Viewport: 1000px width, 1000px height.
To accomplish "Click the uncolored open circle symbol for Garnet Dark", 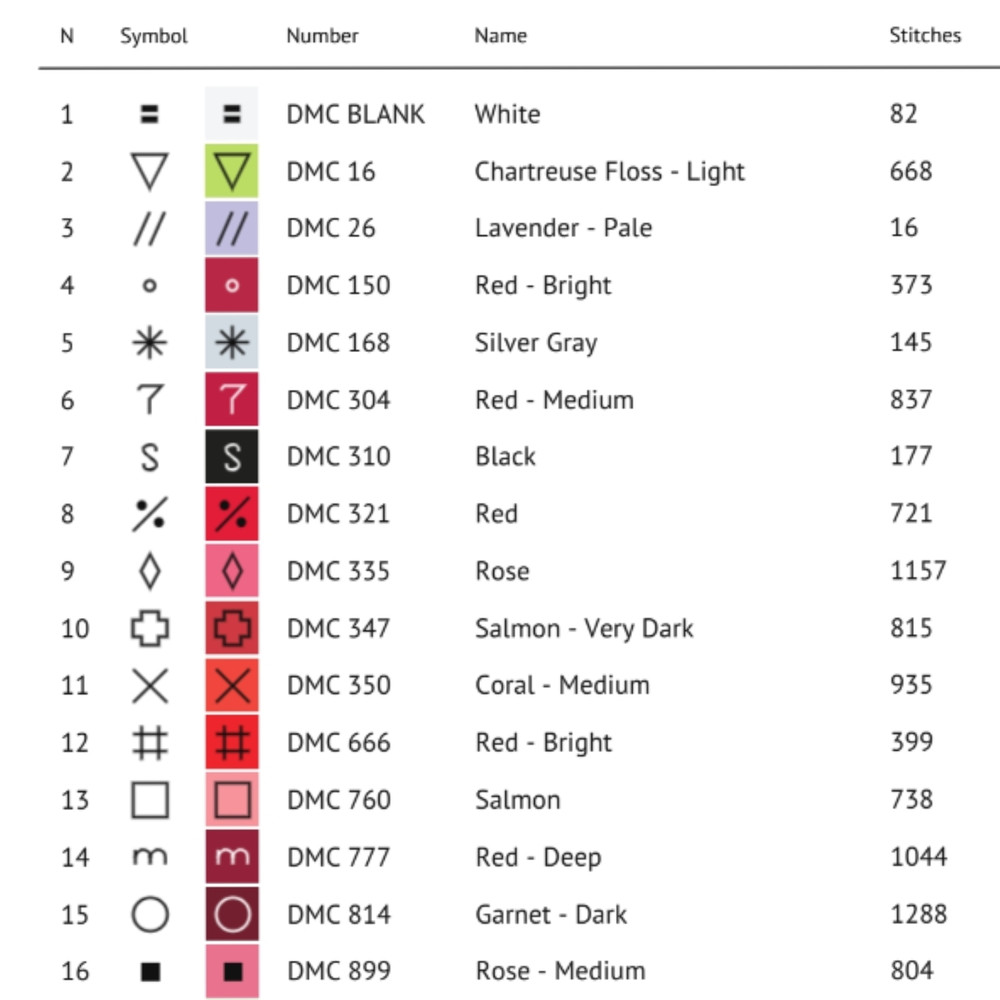I will pos(149,914).
